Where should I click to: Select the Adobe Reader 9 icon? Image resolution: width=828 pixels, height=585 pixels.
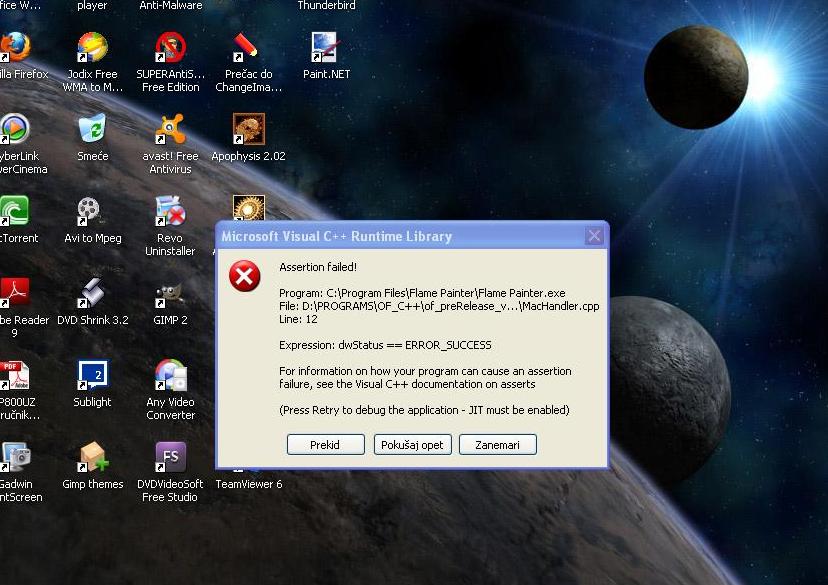click(x=15, y=292)
